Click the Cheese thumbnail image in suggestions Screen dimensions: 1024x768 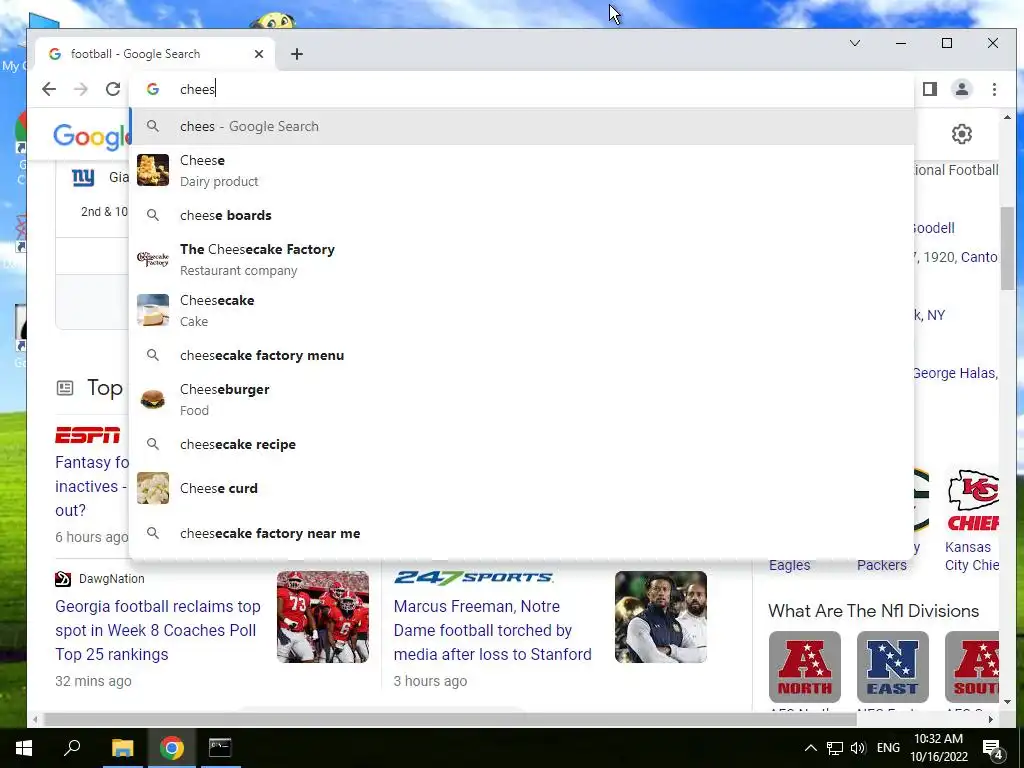tap(153, 170)
